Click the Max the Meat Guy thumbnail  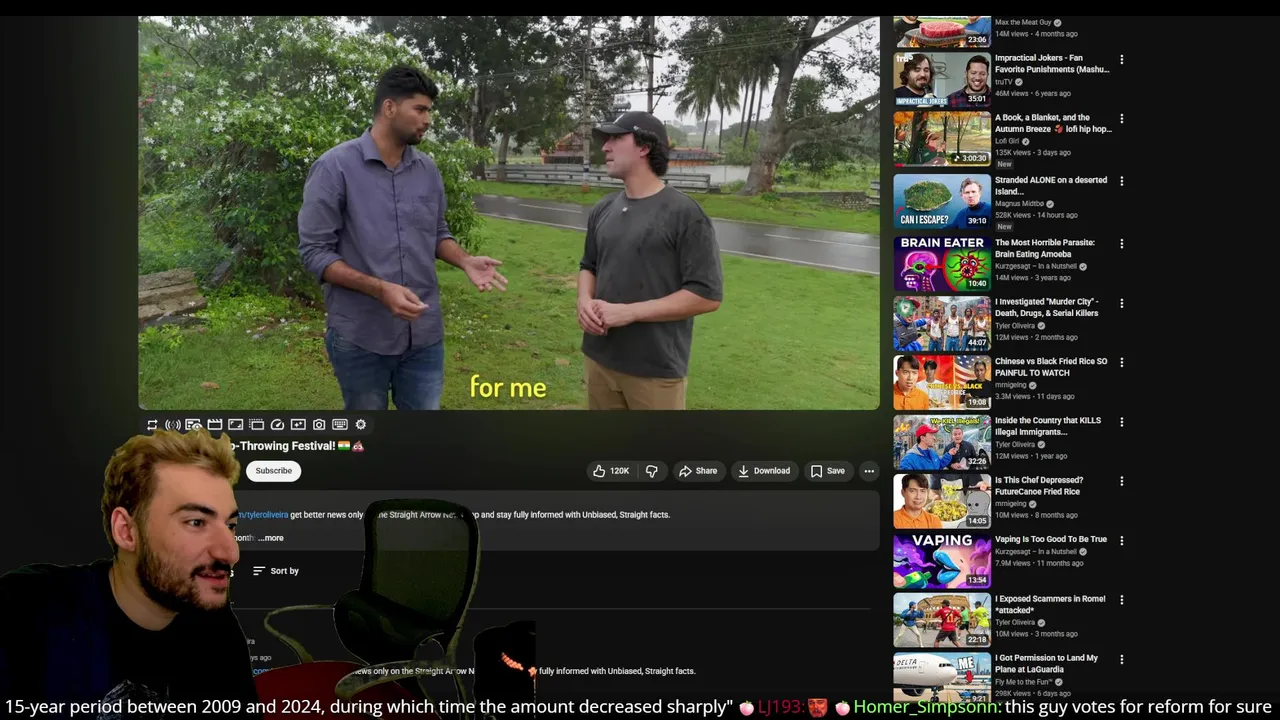pos(942,31)
